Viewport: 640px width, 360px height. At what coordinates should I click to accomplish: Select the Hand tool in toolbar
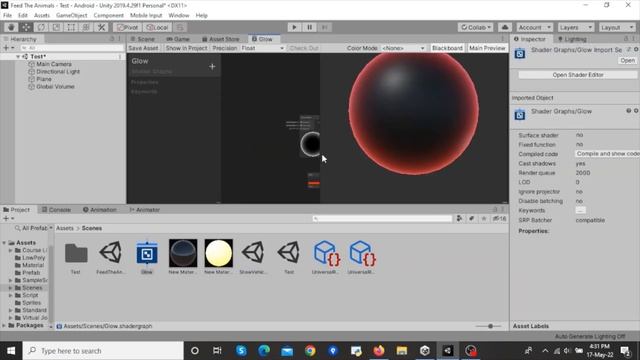click(x=11, y=27)
